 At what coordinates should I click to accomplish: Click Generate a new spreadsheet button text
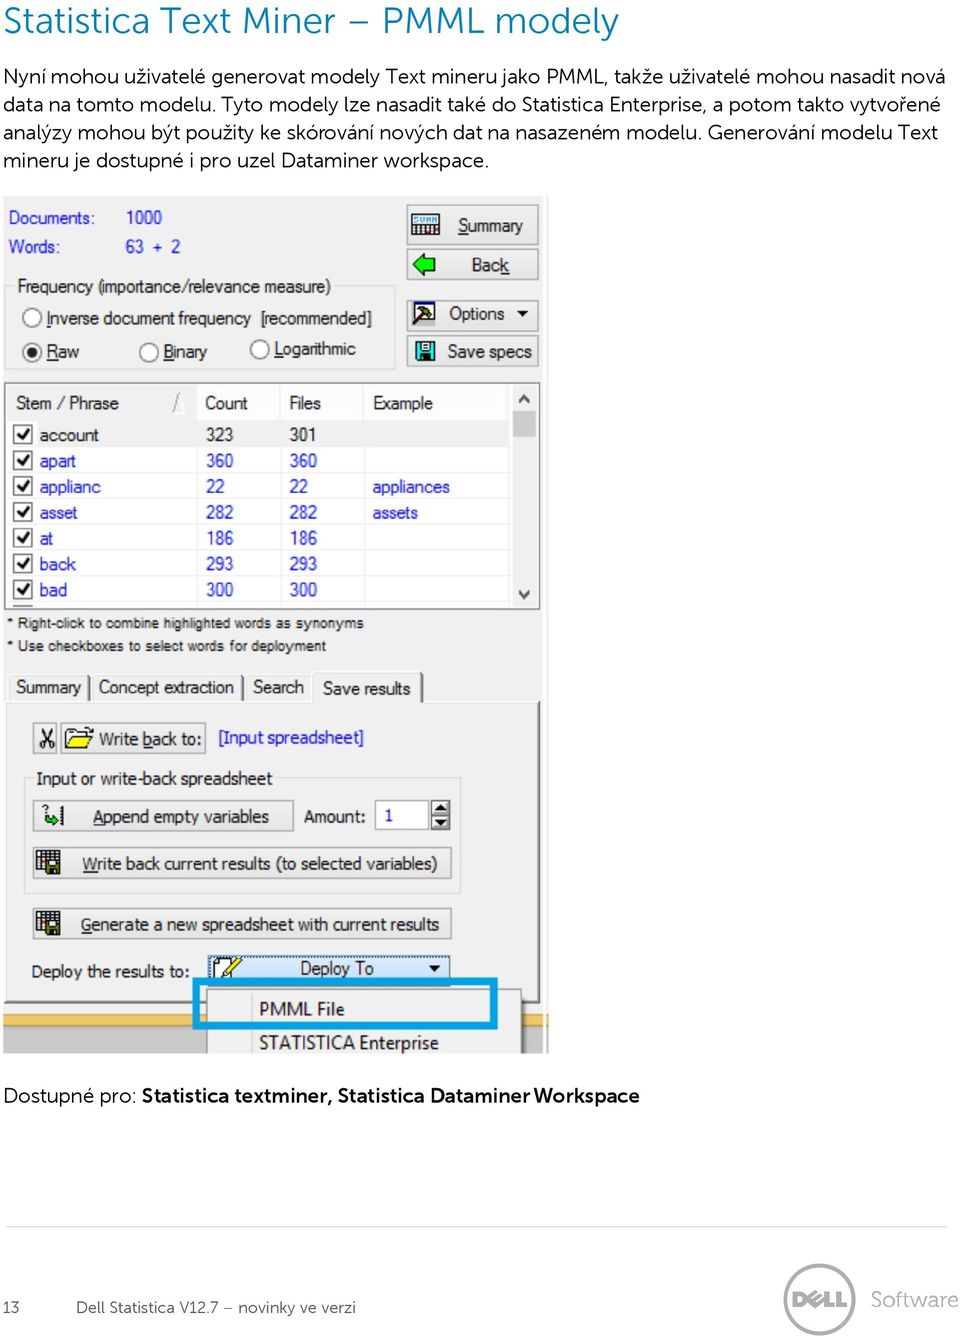(259, 924)
